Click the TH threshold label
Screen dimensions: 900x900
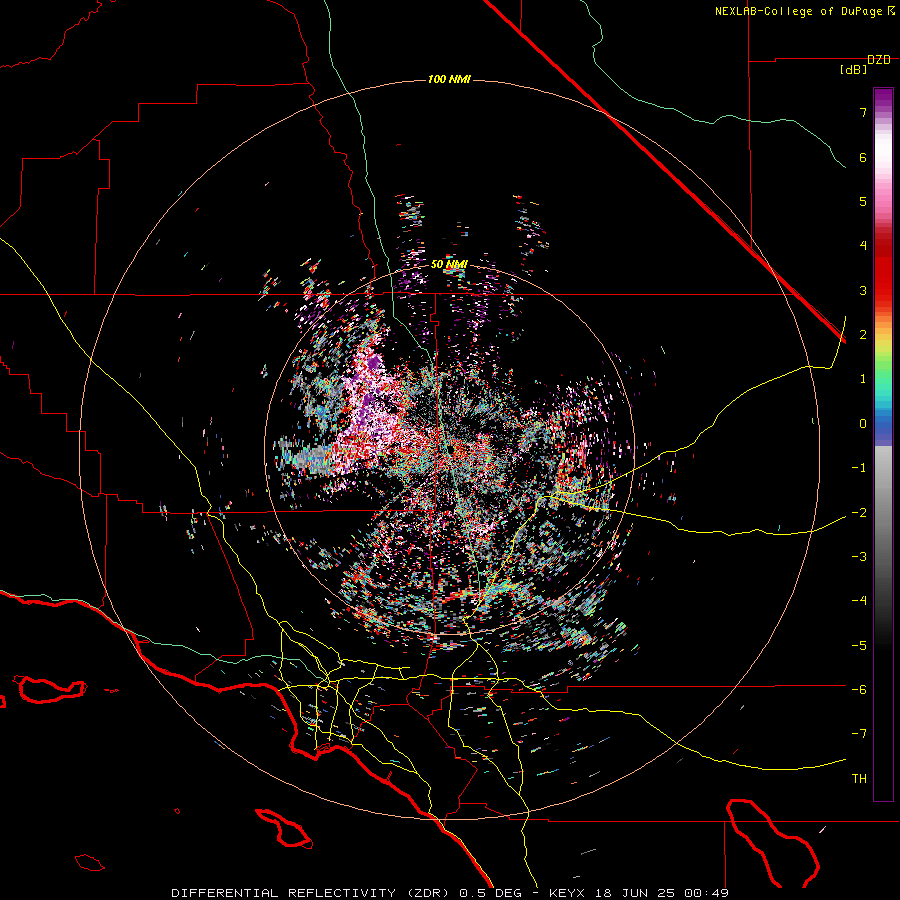coord(859,779)
